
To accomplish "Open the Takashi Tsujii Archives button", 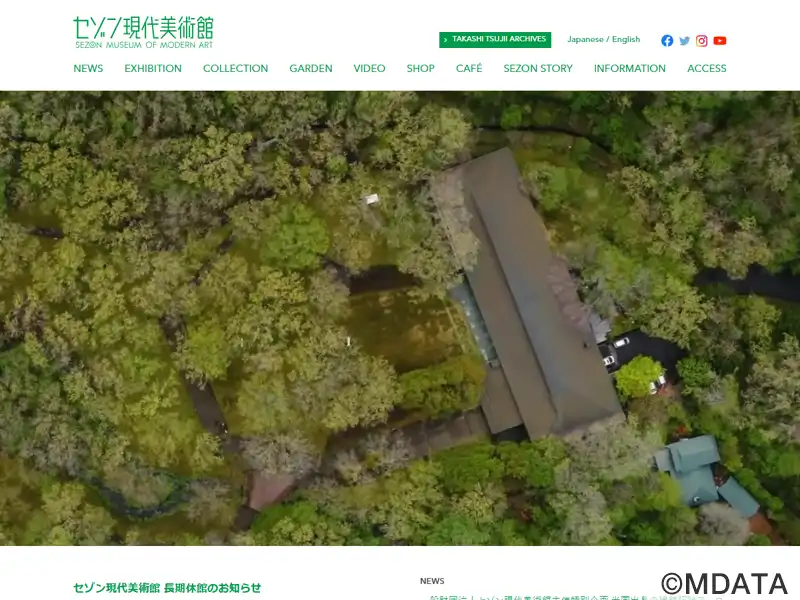I will pyautogui.click(x=495, y=40).
